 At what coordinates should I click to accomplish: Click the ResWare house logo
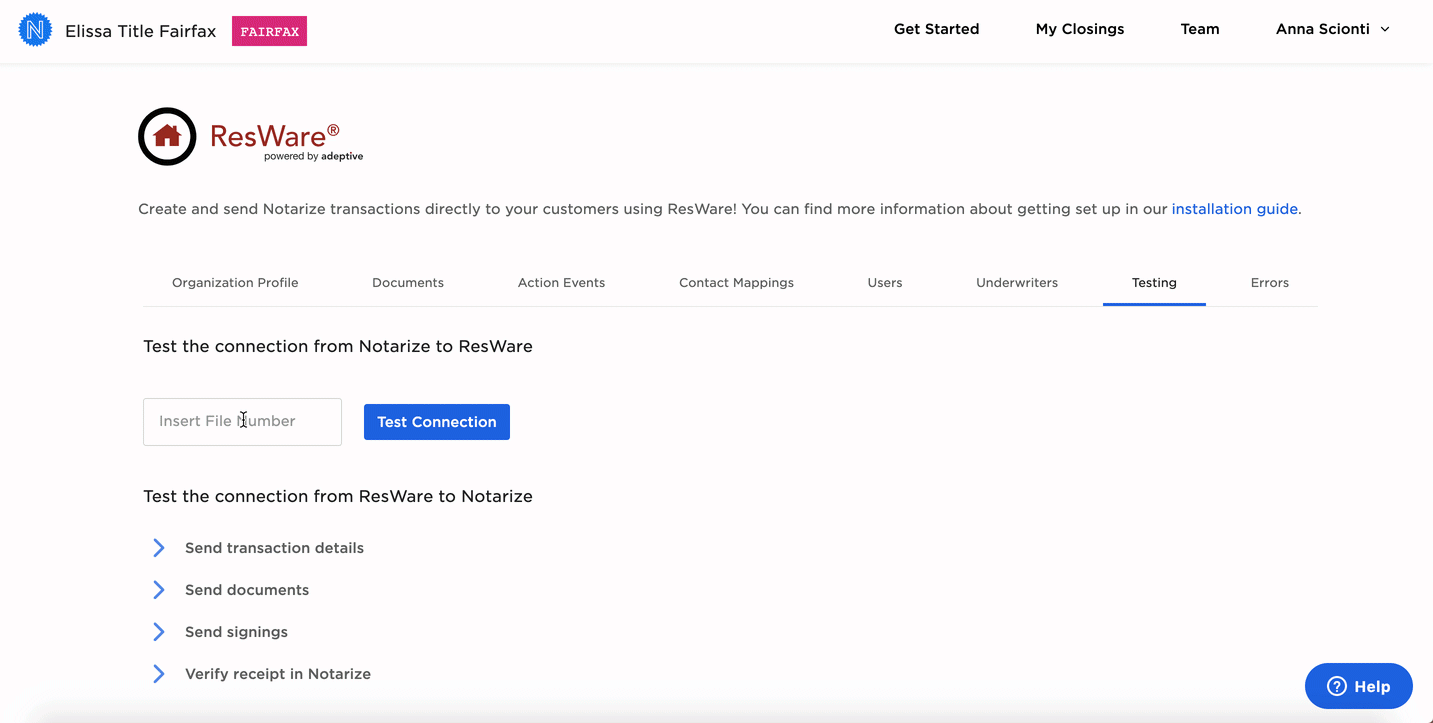pyautogui.click(x=167, y=136)
